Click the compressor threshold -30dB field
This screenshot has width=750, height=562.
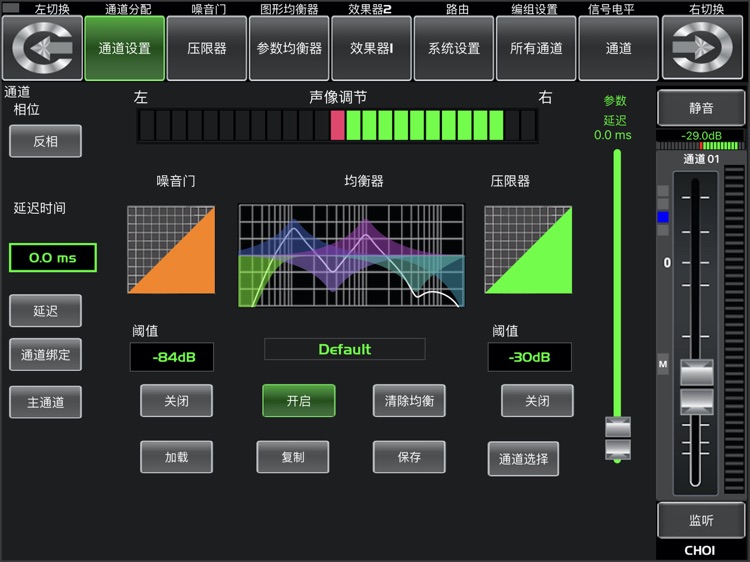click(x=529, y=357)
